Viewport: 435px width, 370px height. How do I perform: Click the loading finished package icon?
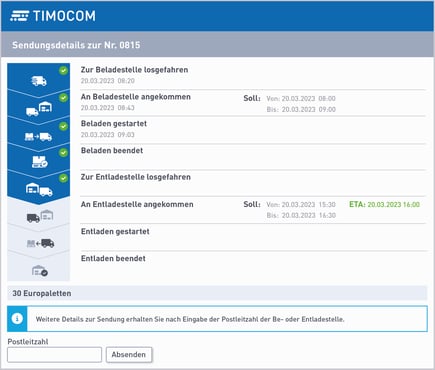(x=40, y=162)
